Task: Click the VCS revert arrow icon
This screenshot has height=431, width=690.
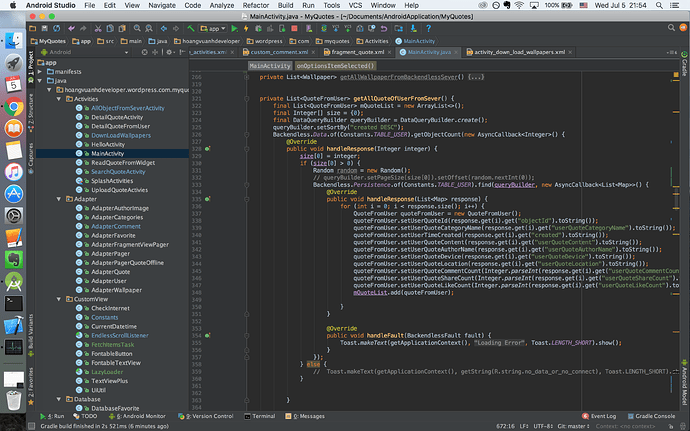Action: tap(384, 28)
